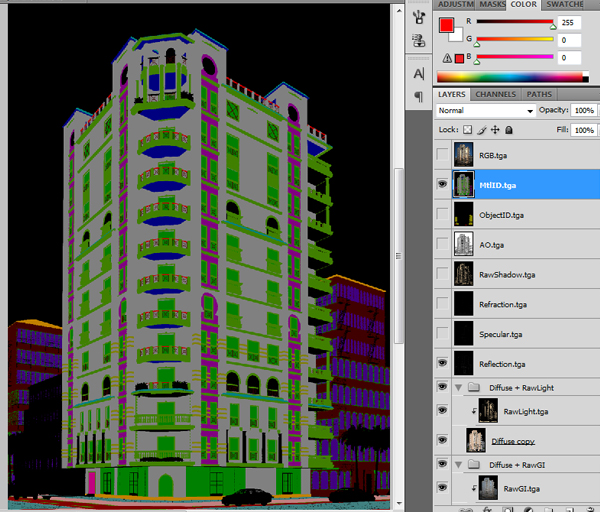Collapse the Diffuse + RawLight group
The width and height of the screenshot is (600, 512).
460,387
